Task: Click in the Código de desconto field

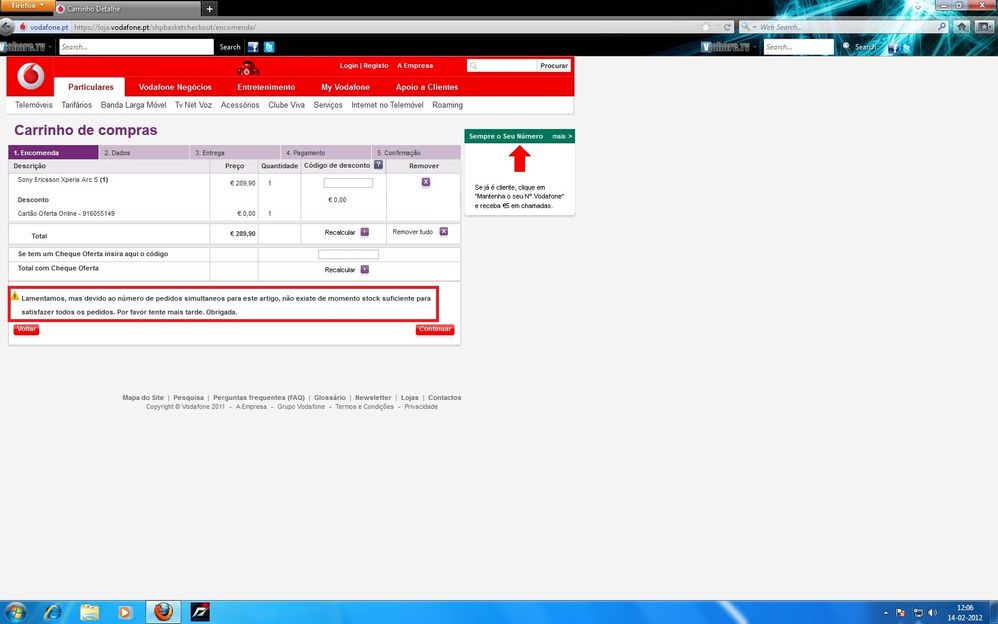Action: click(348, 183)
